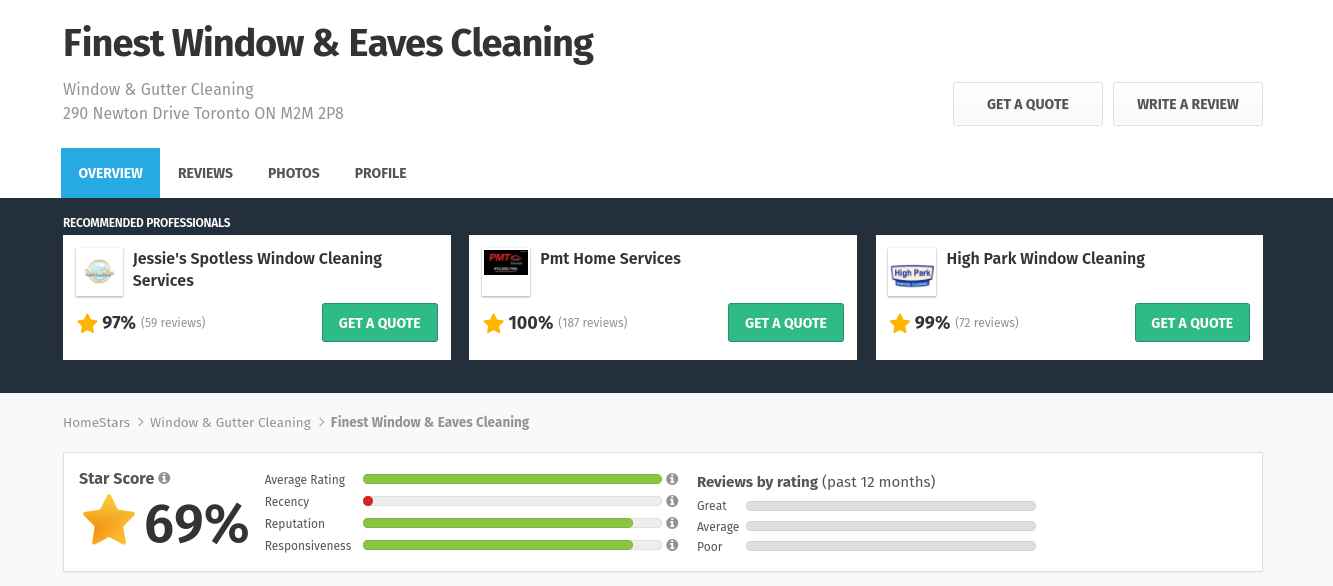Click the large gold star beside 69%
Screen dimensions: 1333x586
tap(108, 521)
